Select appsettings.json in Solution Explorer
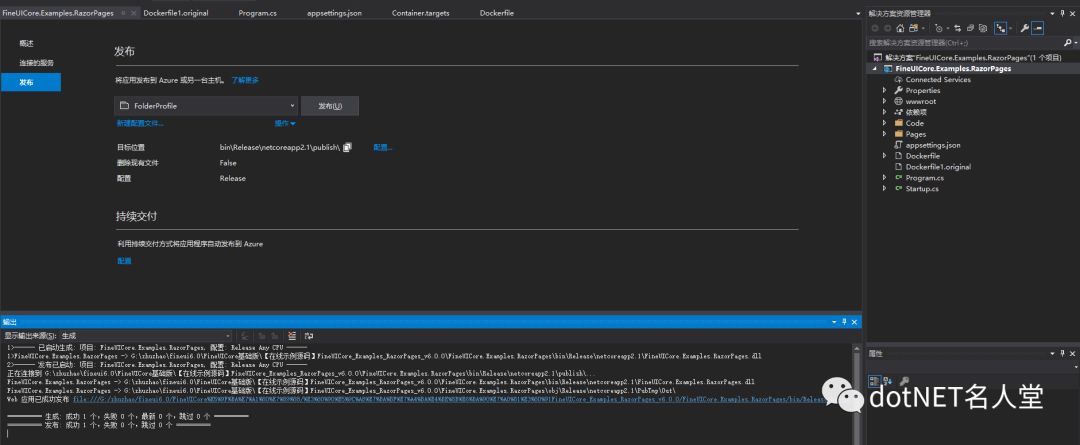Viewport: 1080px width, 445px height. 933,145
